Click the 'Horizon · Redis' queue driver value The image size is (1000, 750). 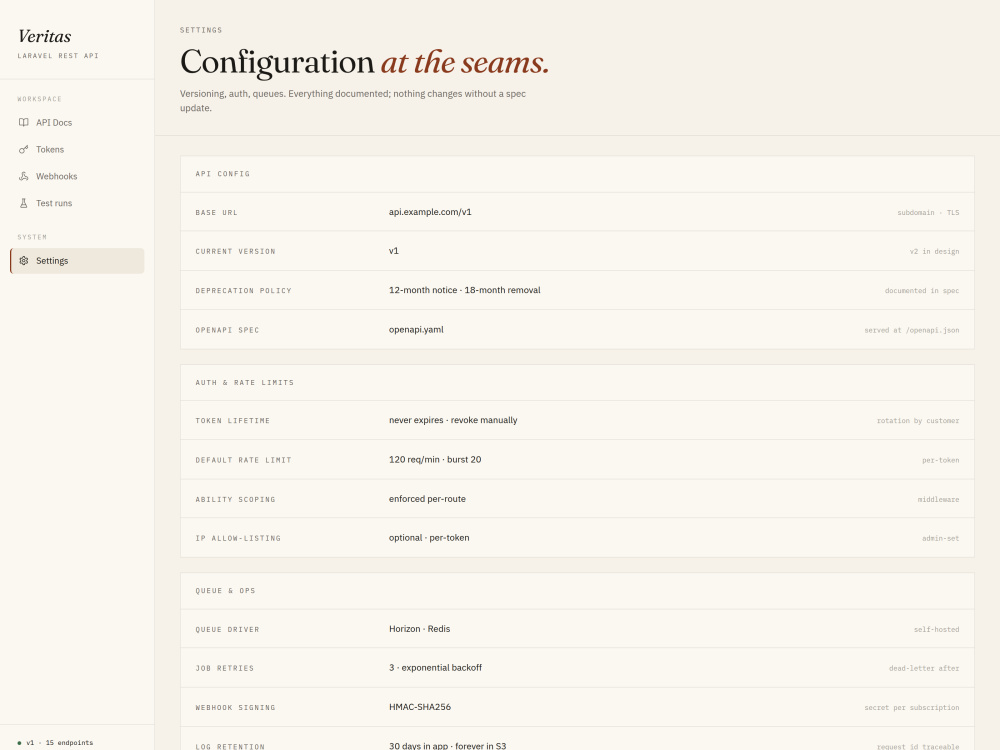pos(420,629)
